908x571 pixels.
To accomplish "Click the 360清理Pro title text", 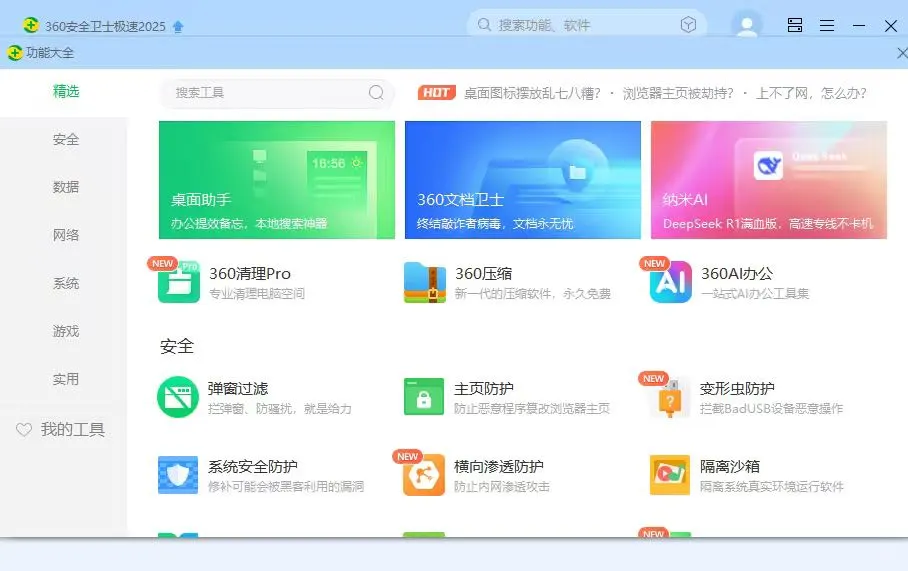I will click(x=250, y=273).
